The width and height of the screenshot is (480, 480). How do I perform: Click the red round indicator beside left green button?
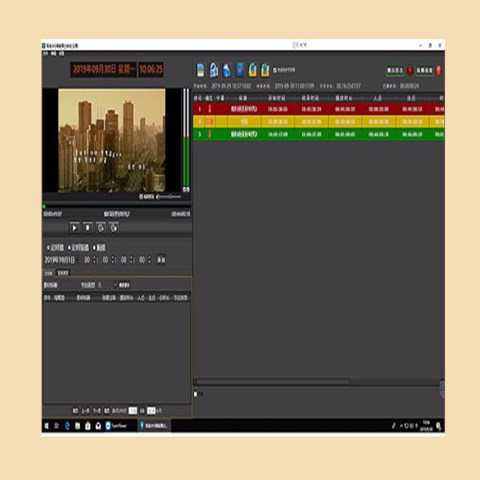[410, 70]
